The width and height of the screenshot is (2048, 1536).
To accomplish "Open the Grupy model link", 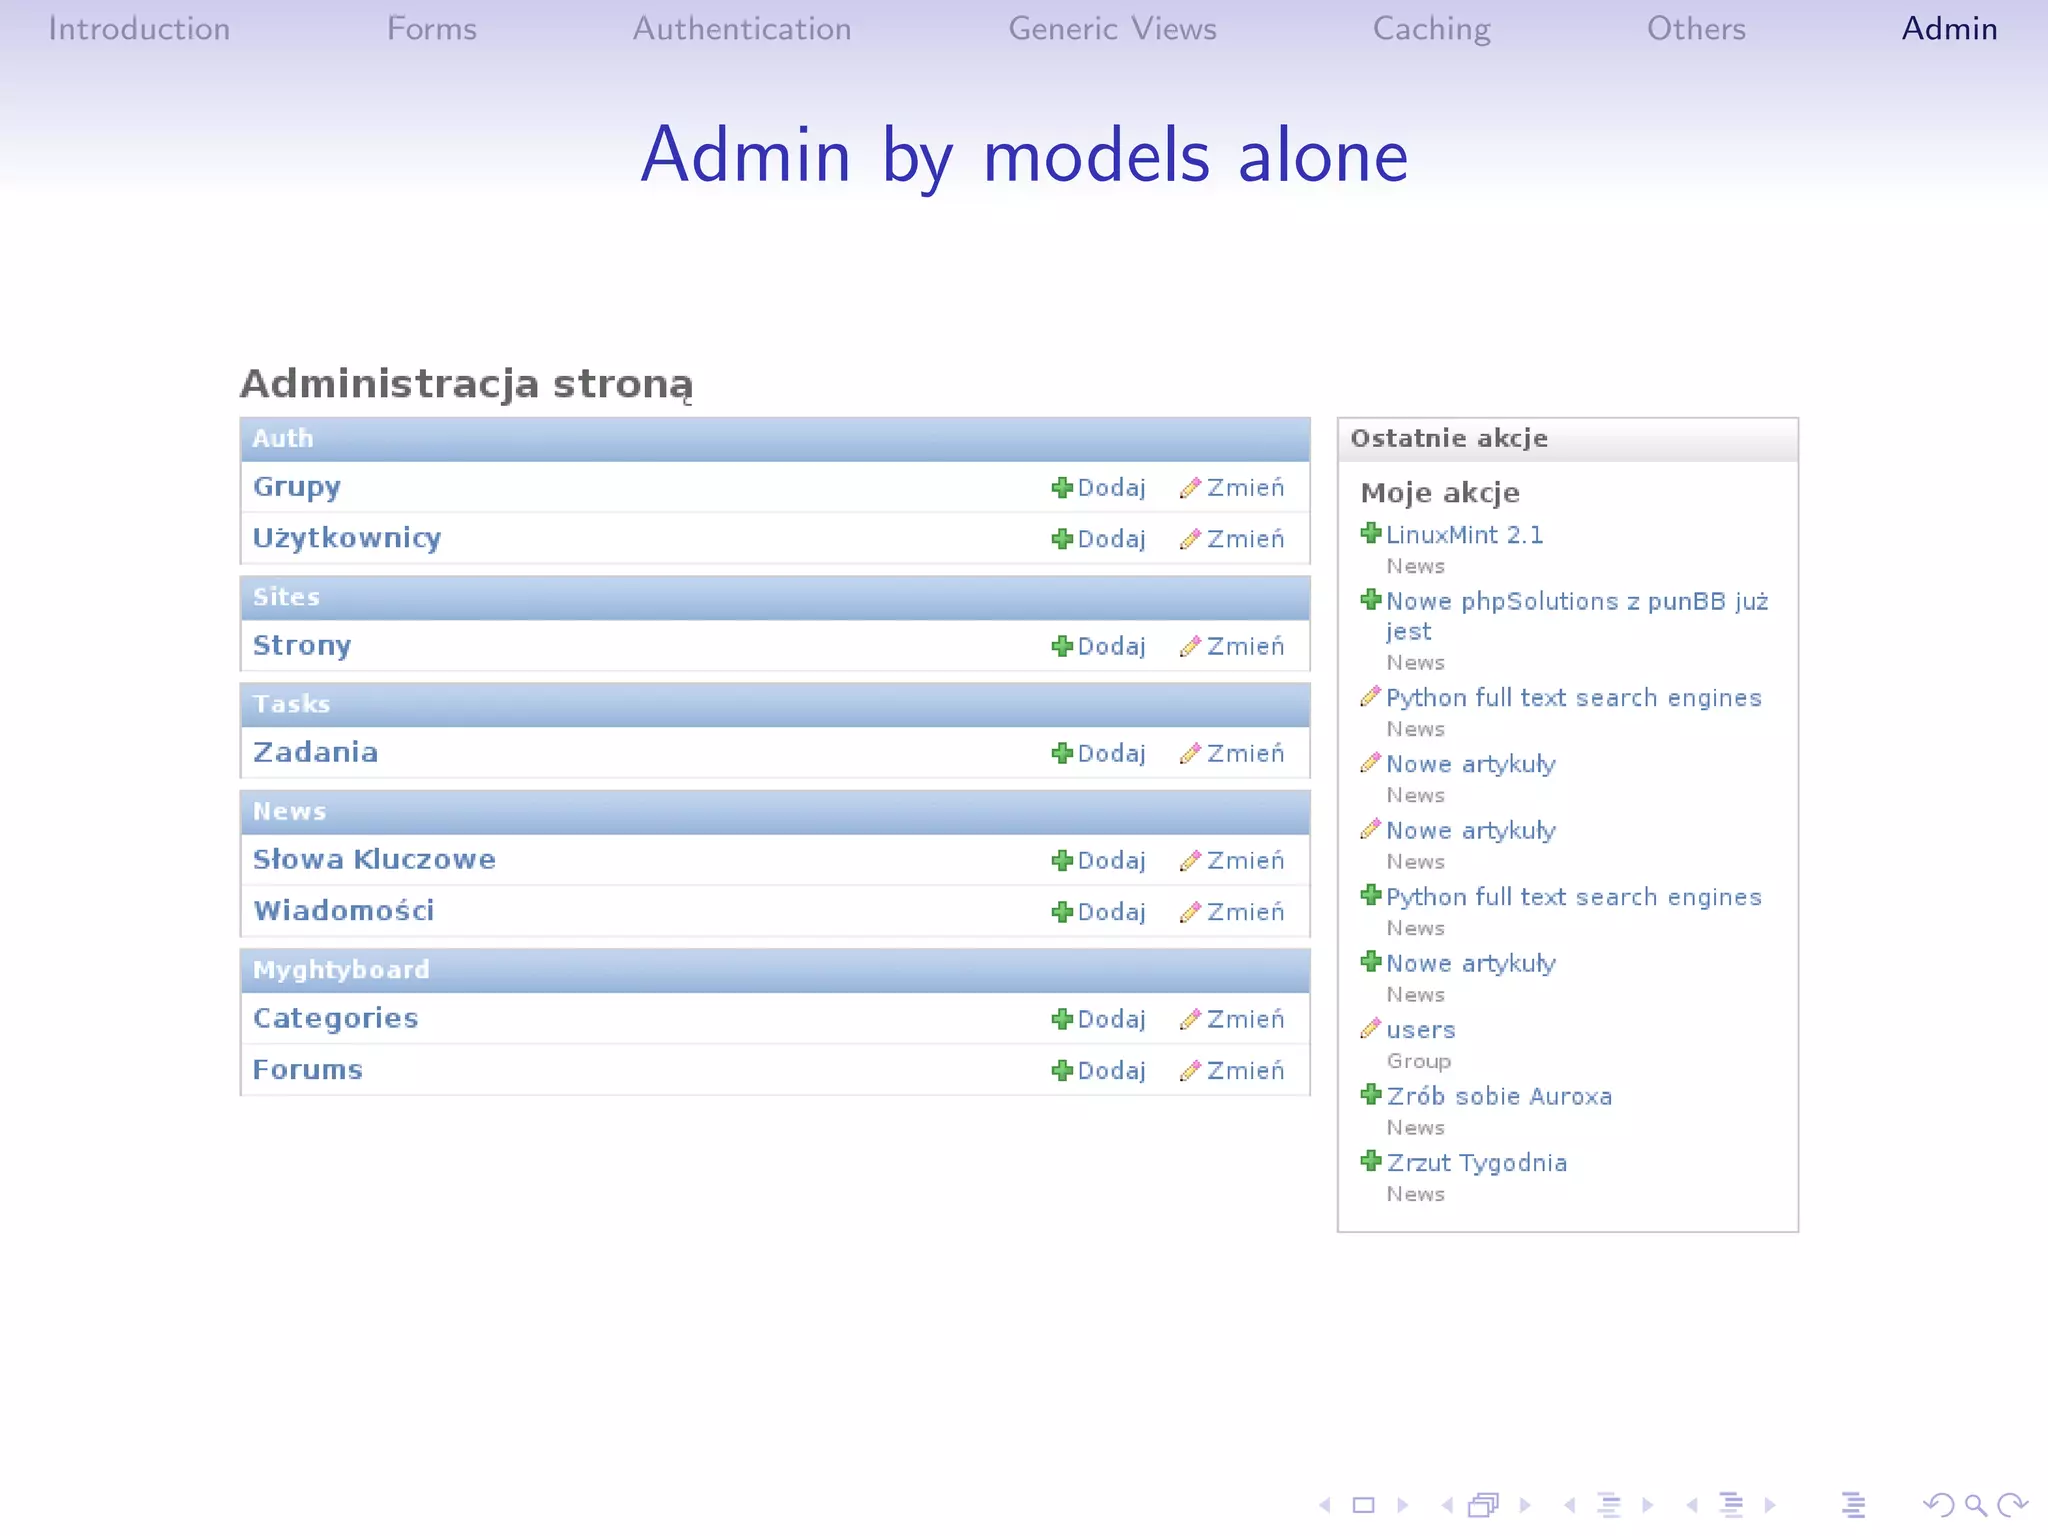I will tap(297, 488).
